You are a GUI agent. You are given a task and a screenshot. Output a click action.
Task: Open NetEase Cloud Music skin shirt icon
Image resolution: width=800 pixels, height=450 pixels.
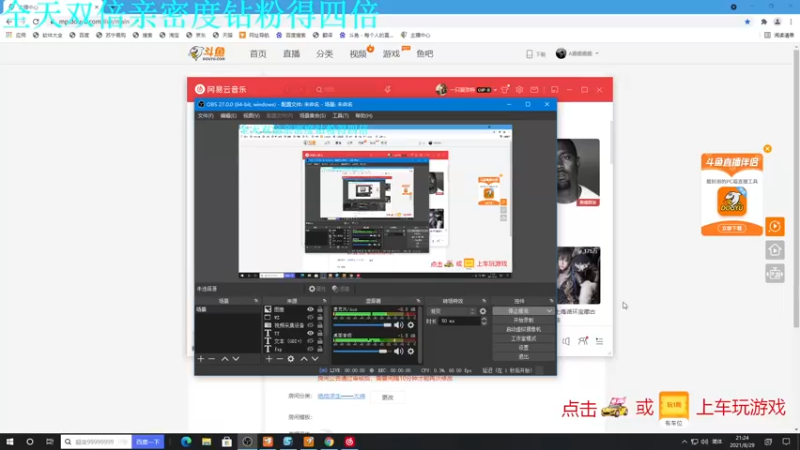coord(505,89)
